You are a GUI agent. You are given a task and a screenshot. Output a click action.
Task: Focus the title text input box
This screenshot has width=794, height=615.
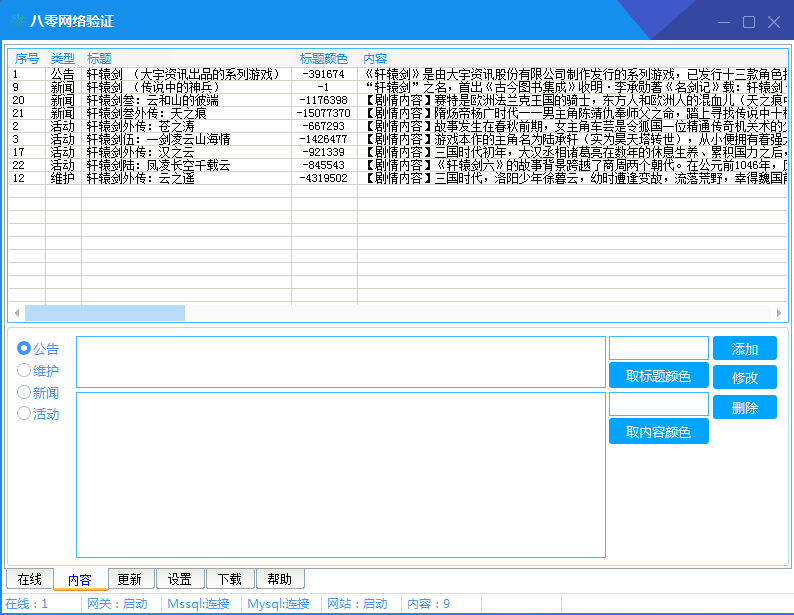coord(341,362)
